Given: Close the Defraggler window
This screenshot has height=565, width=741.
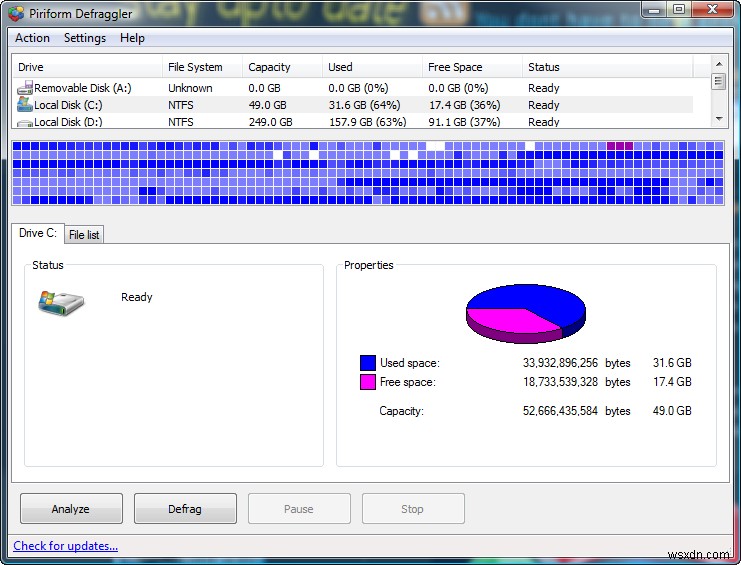Looking at the screenshot, I should (713, 9).
